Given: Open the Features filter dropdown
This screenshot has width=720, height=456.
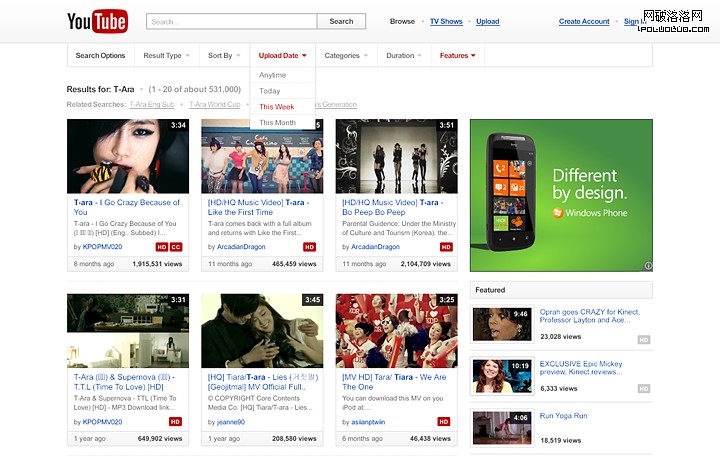Looking at the screenshot, I should click(x=458, y=56).
